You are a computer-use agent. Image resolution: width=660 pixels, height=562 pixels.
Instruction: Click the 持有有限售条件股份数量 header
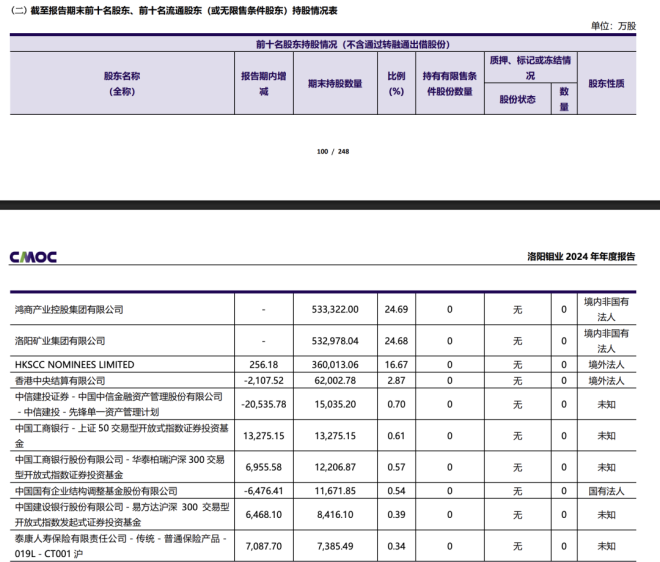click(450, 83)
